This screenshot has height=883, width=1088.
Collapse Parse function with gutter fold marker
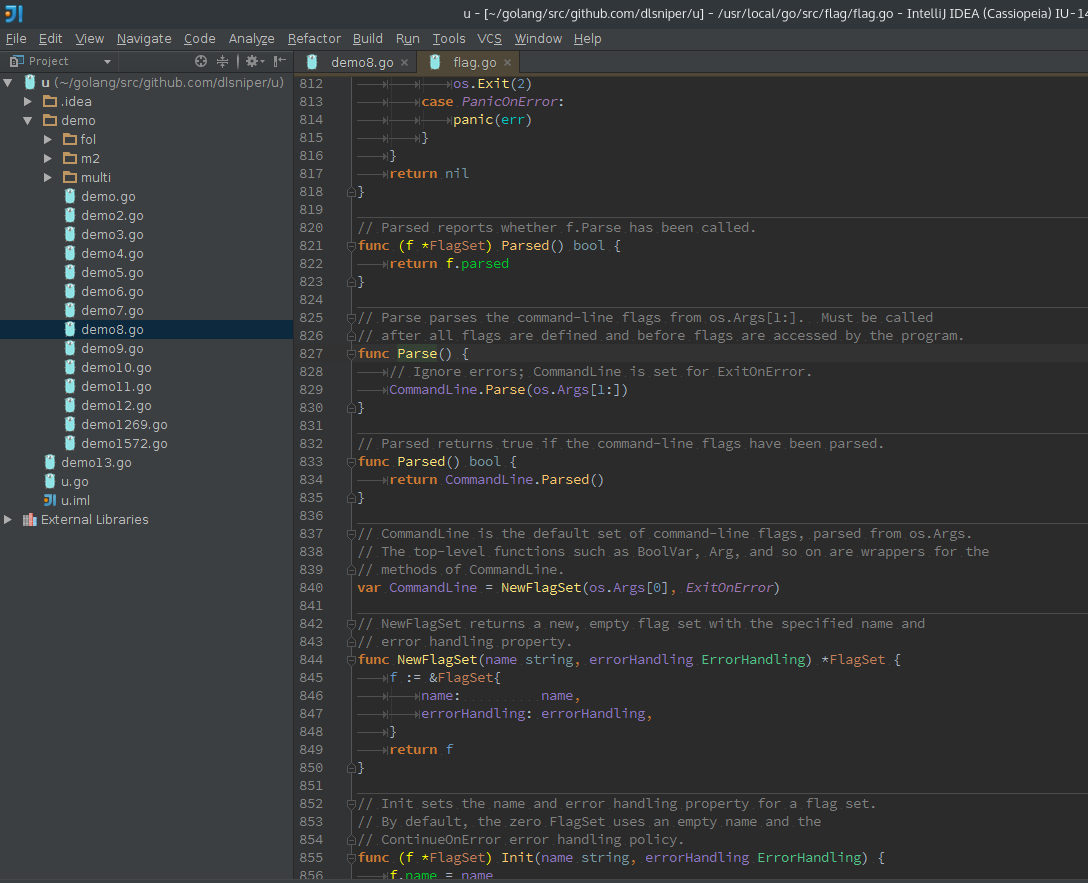point(350,353)
